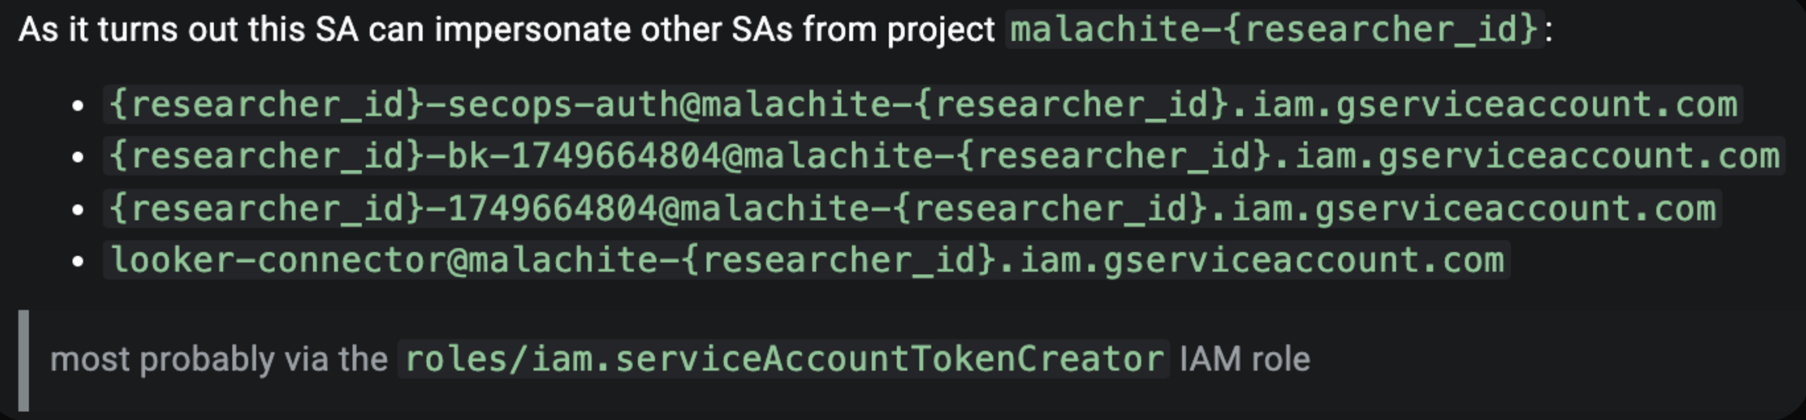Click the word "can" in the intro sentence
1806x420 pixels.
[x=396, y=30]
